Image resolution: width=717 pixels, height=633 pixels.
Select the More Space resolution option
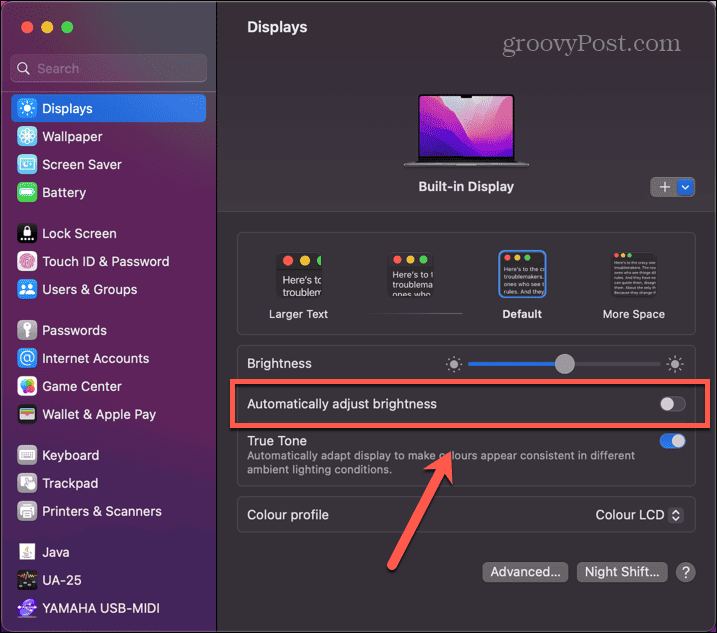pyautogui.click(x=634, y=285)
